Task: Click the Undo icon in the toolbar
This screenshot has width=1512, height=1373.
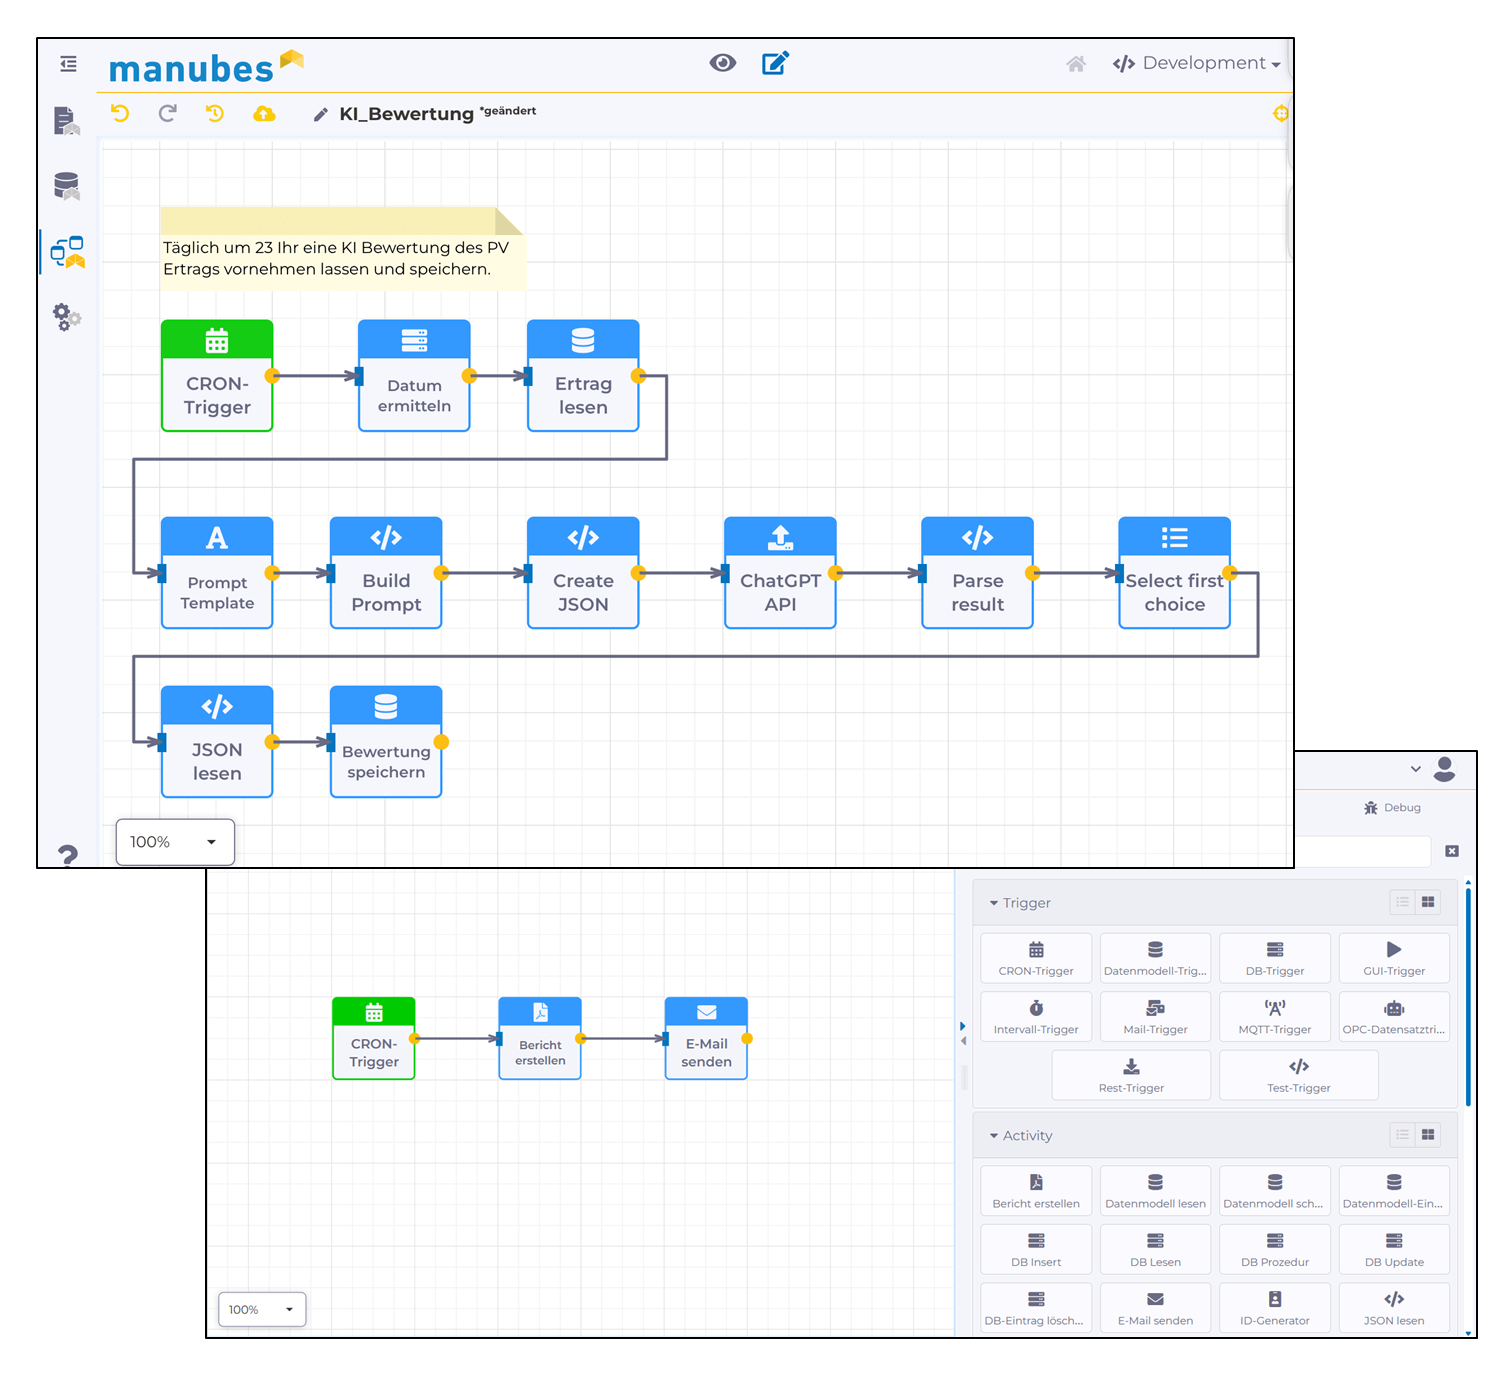Action: [x=120, y=113]
